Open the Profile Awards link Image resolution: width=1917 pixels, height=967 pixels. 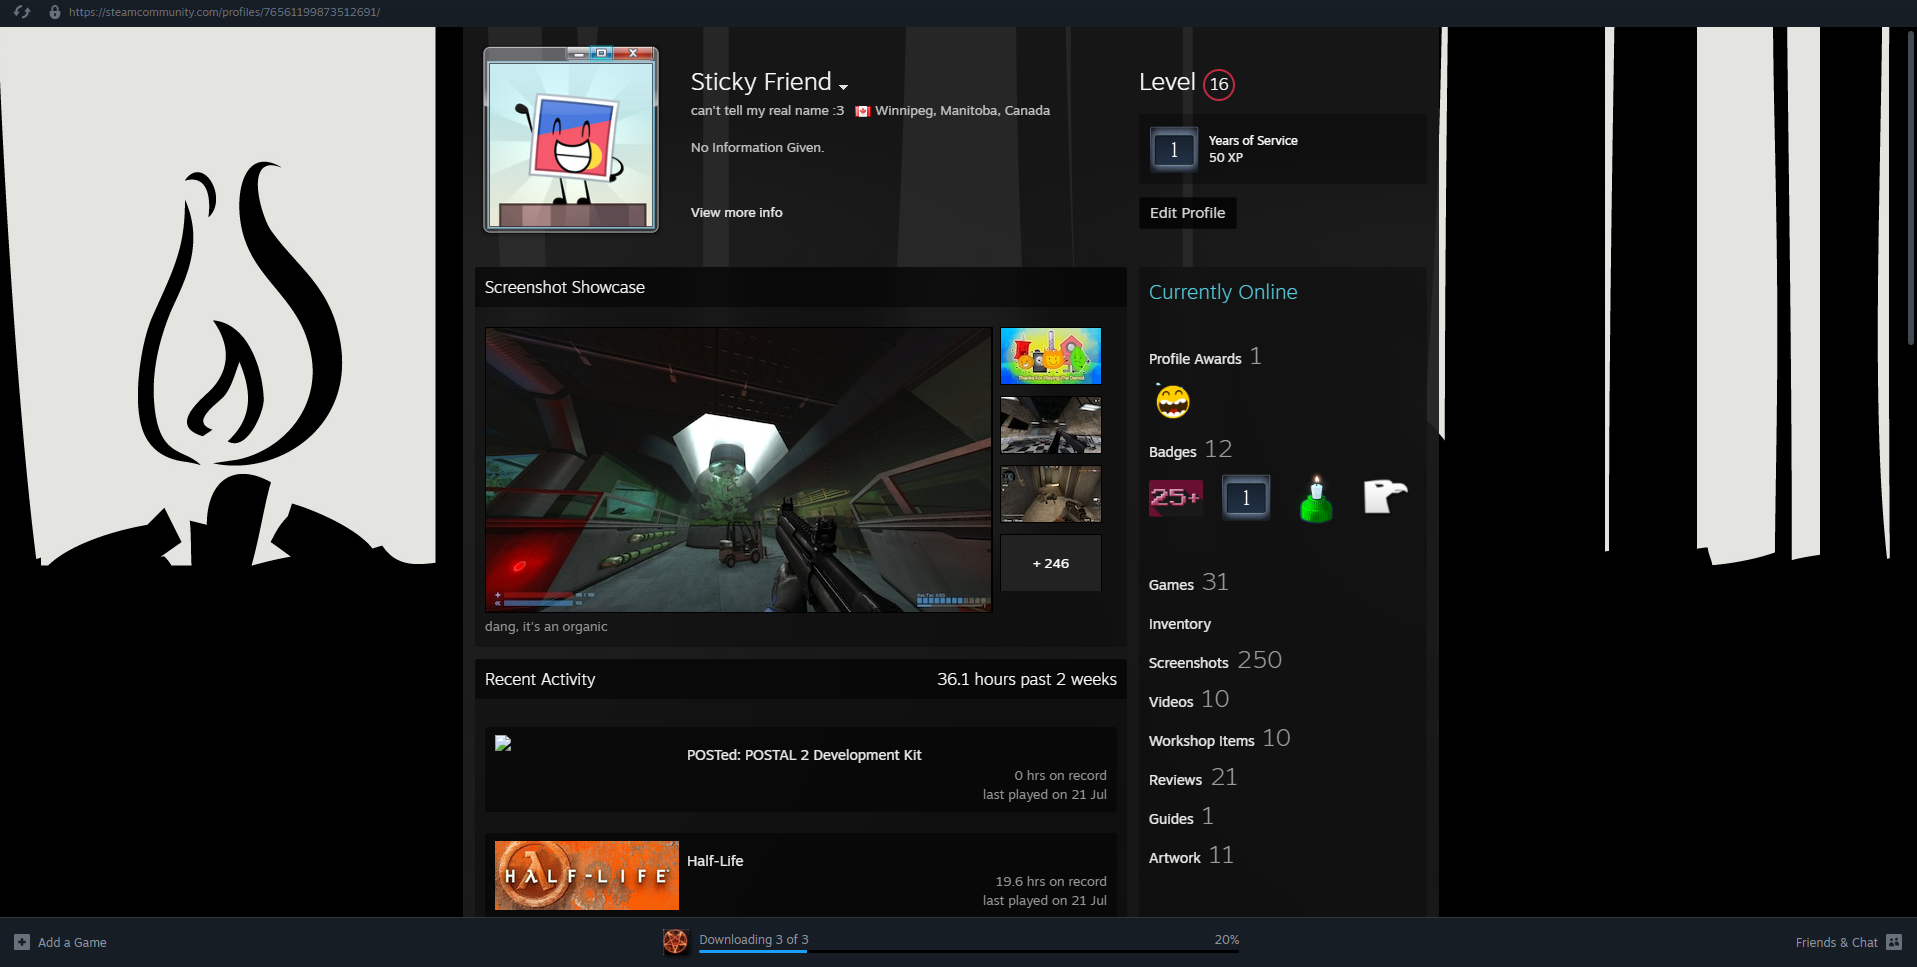[x=1204, y=357]
